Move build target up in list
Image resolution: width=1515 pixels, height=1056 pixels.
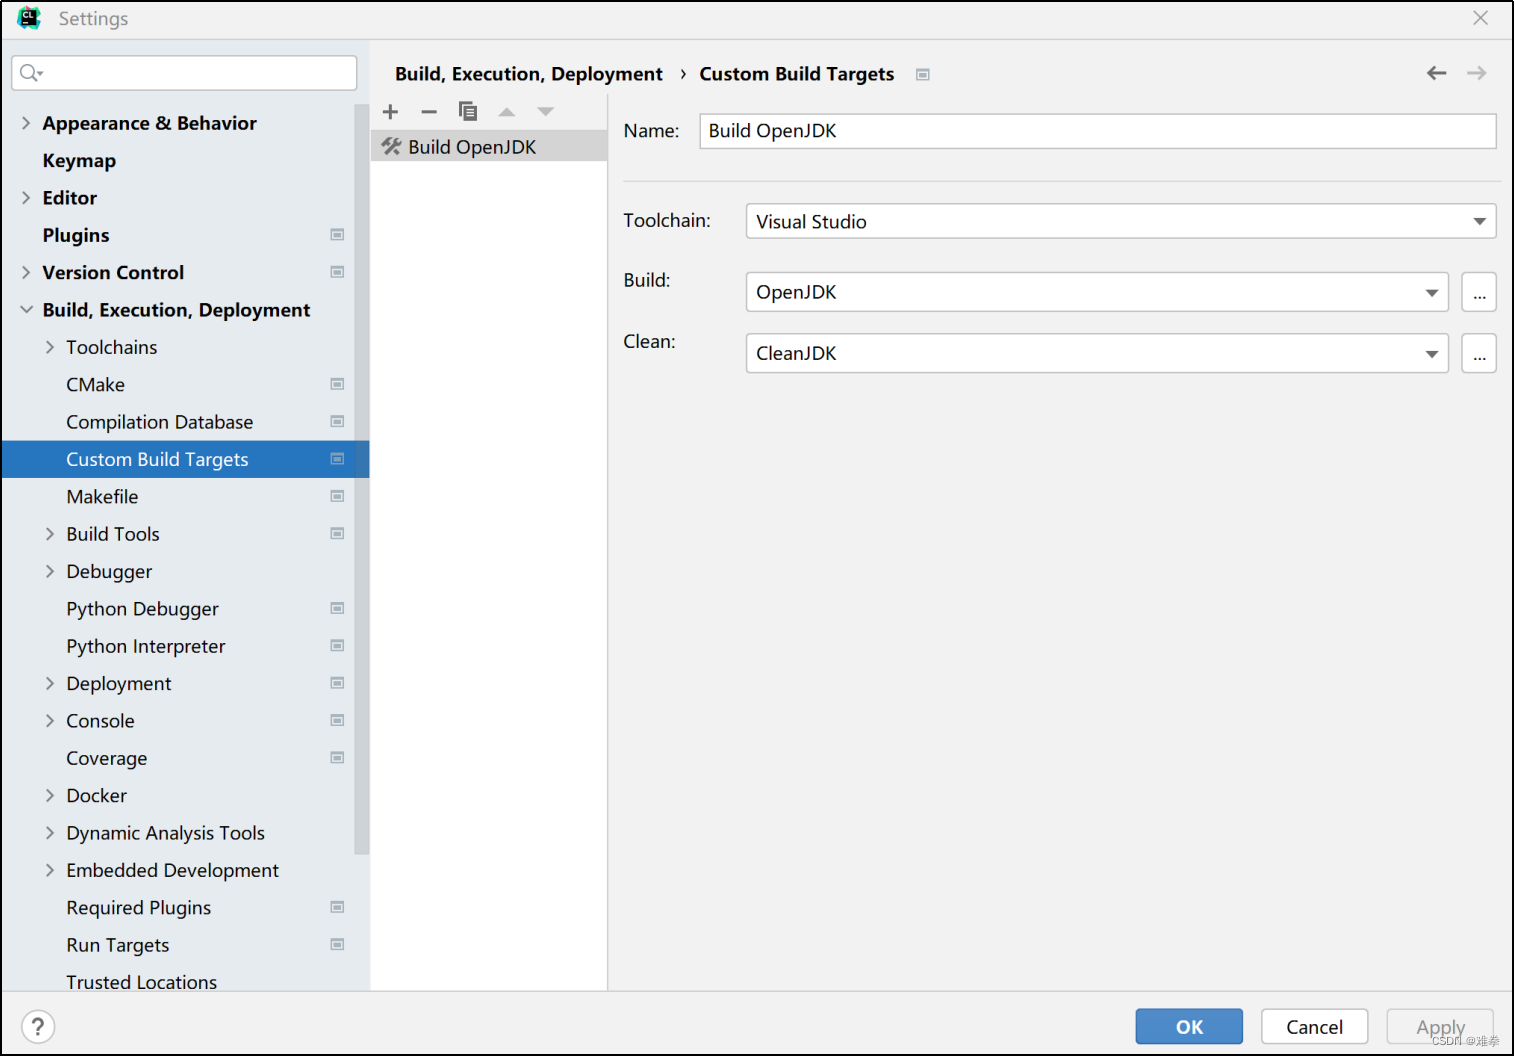(x=507, y=112)
